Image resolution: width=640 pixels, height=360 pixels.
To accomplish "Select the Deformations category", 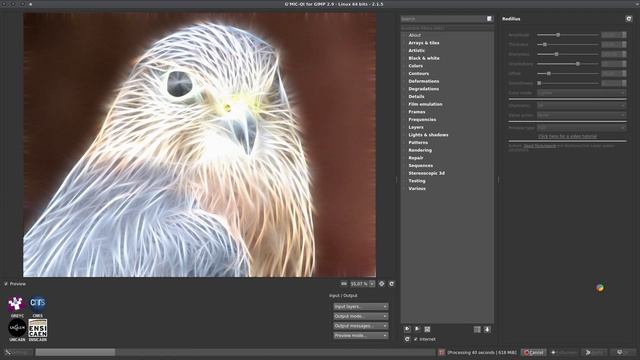I will point(424,81).
